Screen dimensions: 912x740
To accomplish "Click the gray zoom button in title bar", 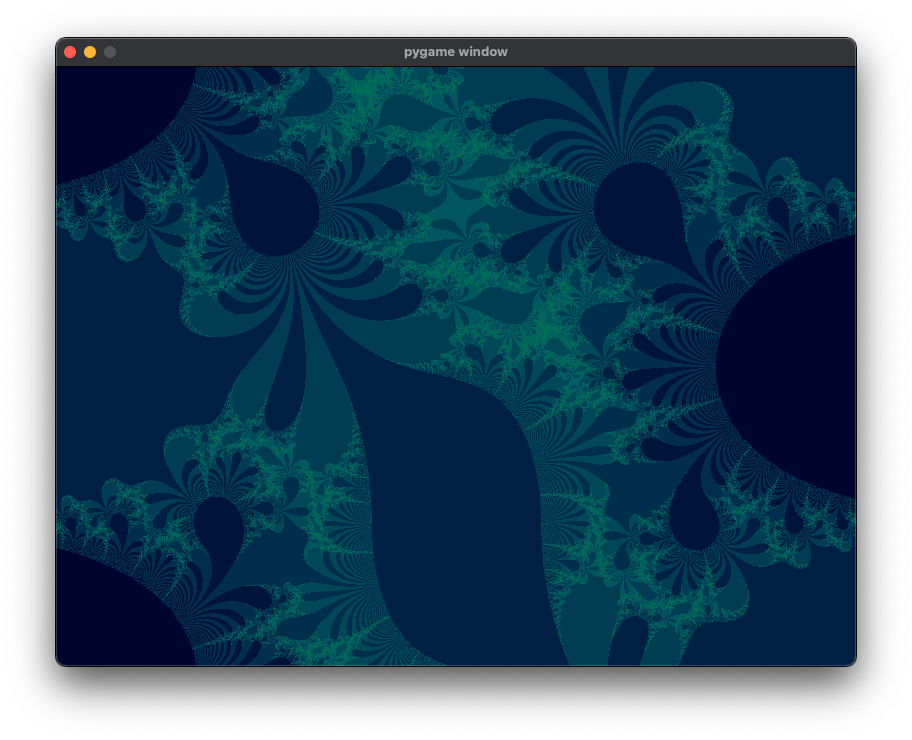I will [108, 51].
